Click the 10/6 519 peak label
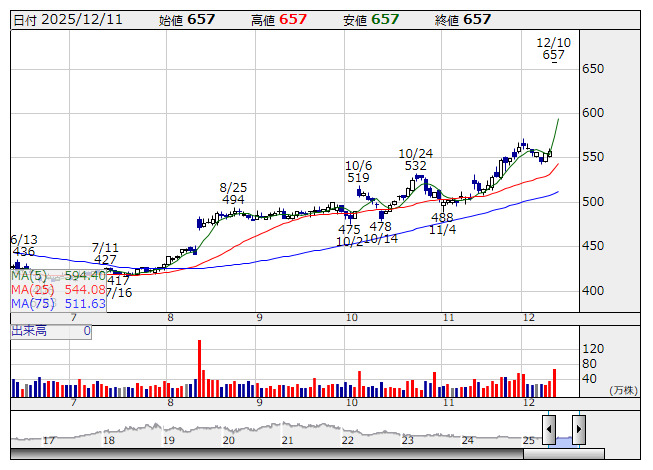The width and height of the screenshot is (653, 470). coord(359,172)
